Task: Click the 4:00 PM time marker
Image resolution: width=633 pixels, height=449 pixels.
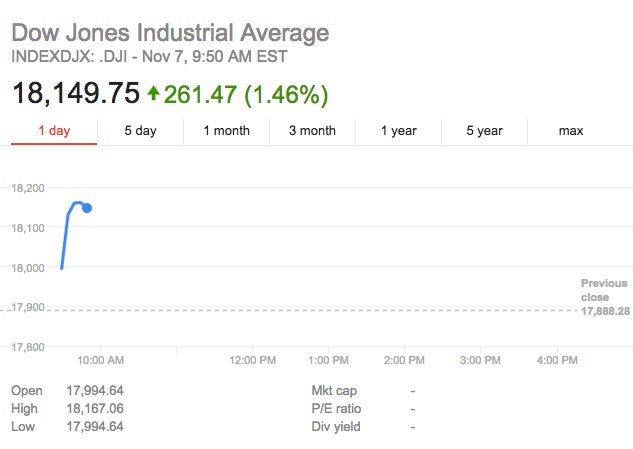Action: 556,360
